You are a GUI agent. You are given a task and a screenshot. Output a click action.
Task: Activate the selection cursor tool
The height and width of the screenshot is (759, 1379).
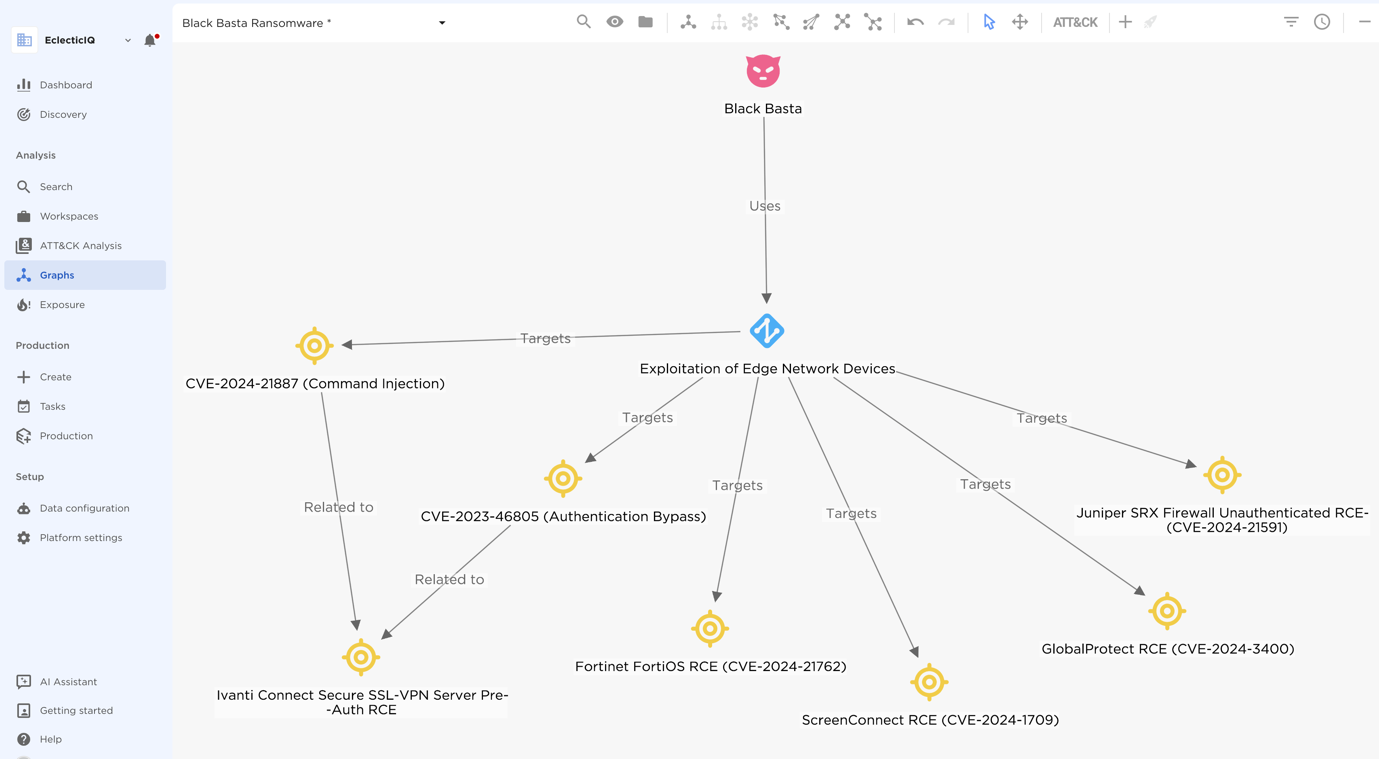tap(988, 21)
